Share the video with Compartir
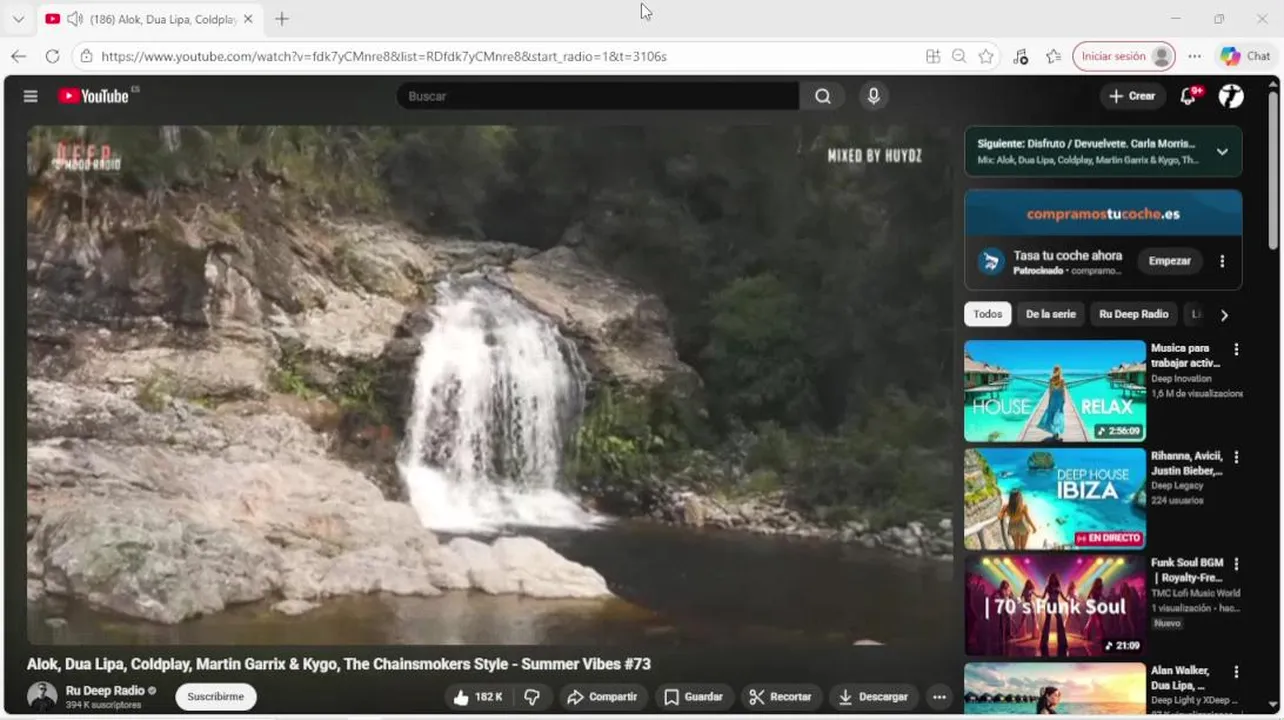The width and height of the screenshot is (1284, 720). point(603,697)
